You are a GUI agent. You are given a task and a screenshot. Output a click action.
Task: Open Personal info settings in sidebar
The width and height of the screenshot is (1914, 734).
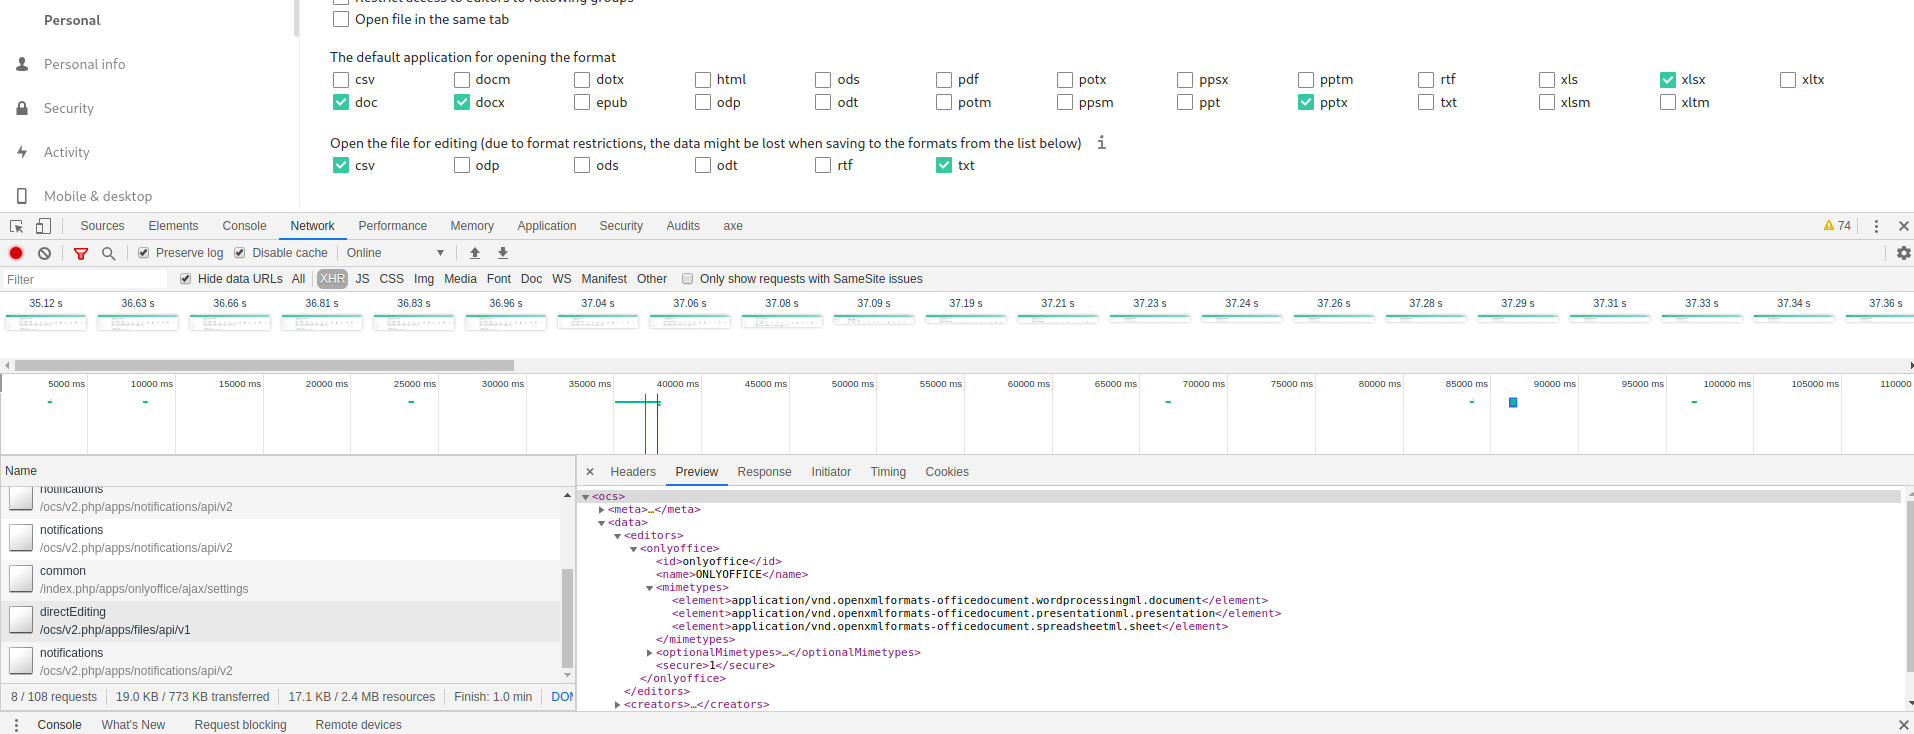tap(85, 64)
